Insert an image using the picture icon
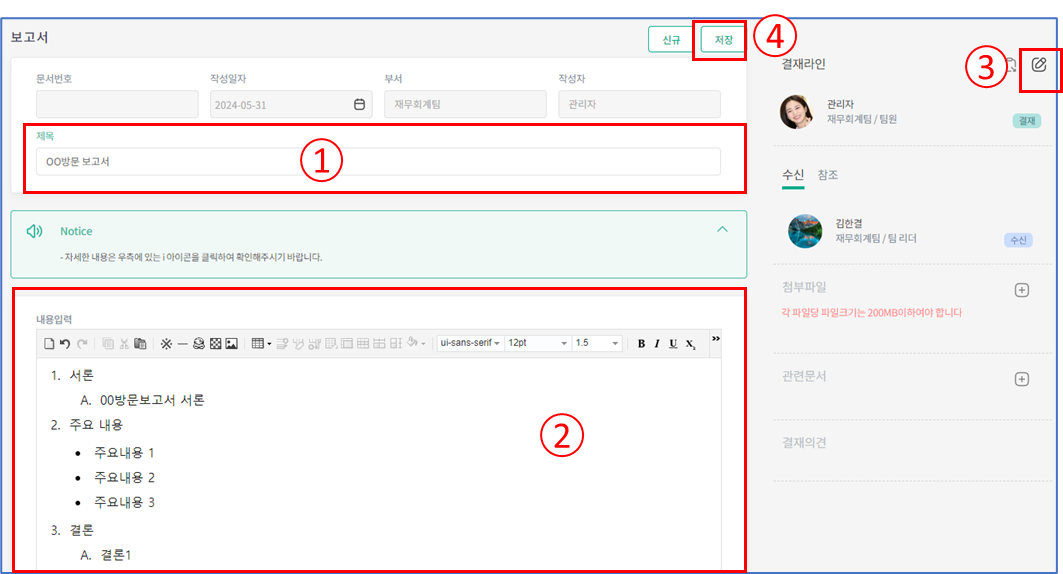Screen dimensions: 1063x574 [x=232, y=344]
